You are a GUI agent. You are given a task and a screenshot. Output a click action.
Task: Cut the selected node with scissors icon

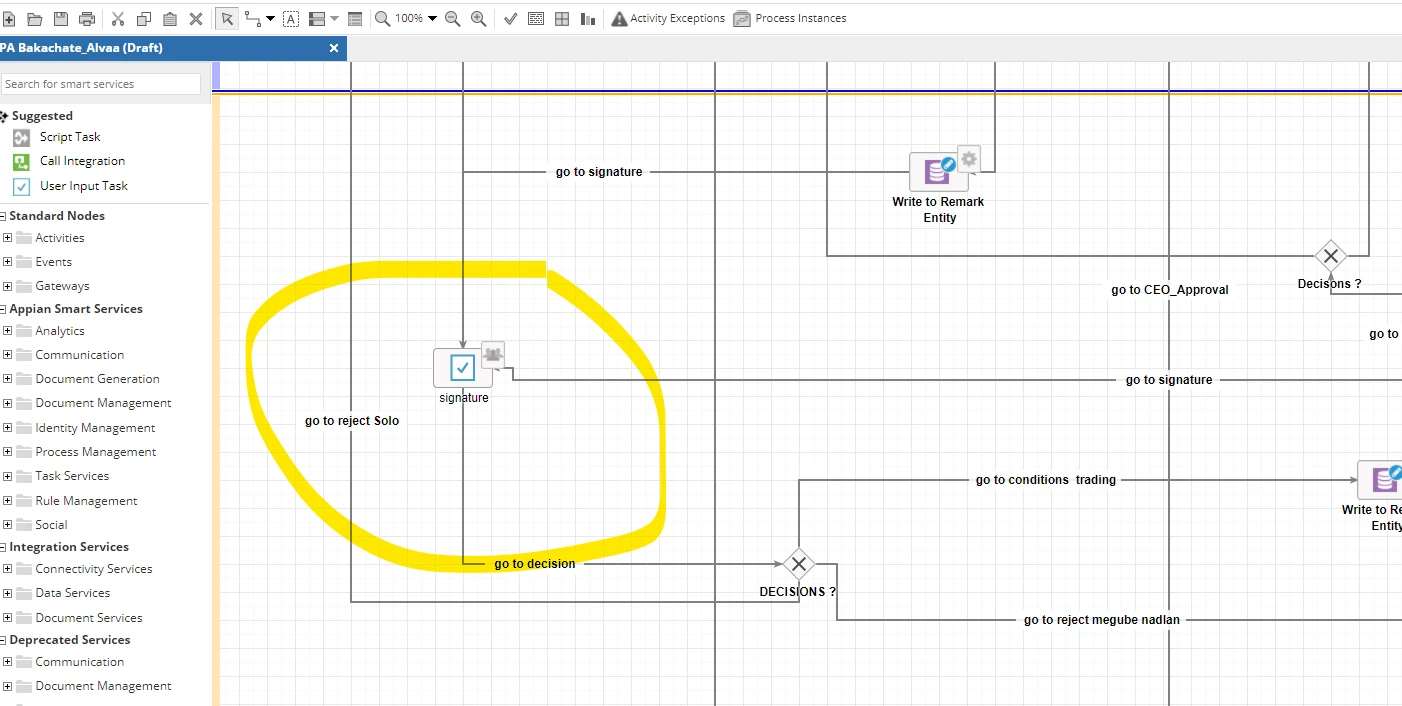click(118, 18)
